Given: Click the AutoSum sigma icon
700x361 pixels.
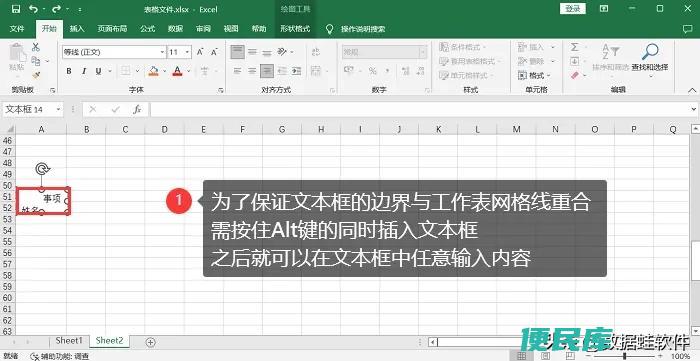Looking at the screenshot, I should 575,47.
